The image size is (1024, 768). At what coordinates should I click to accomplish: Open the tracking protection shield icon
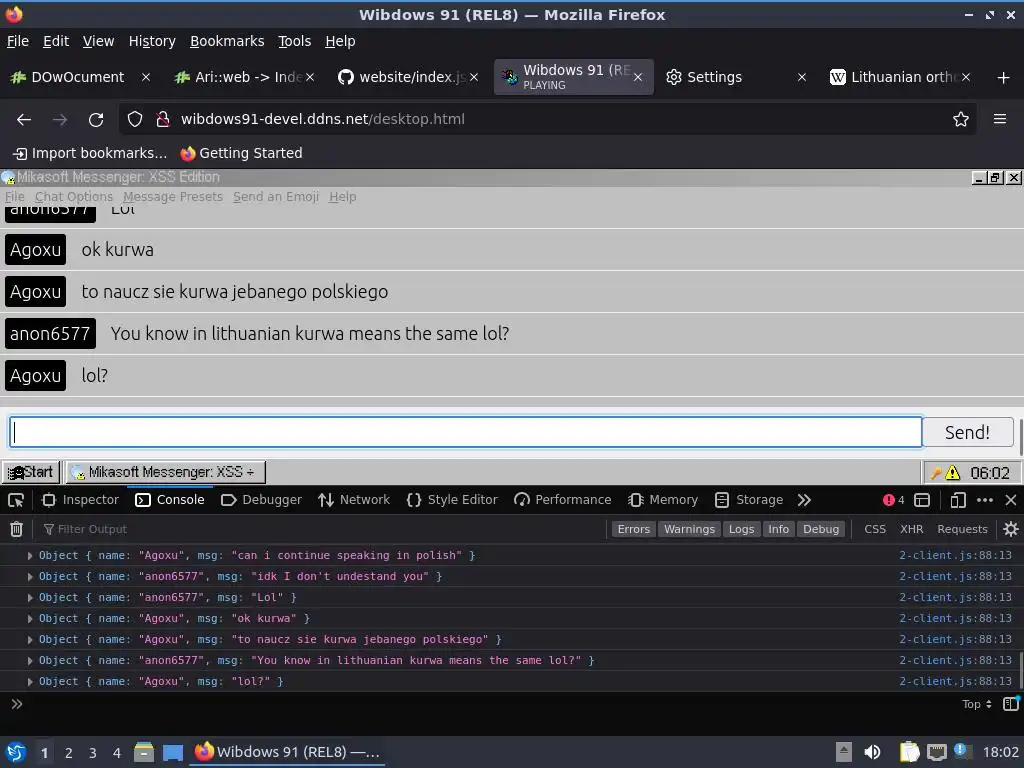[x=135, y=120]
